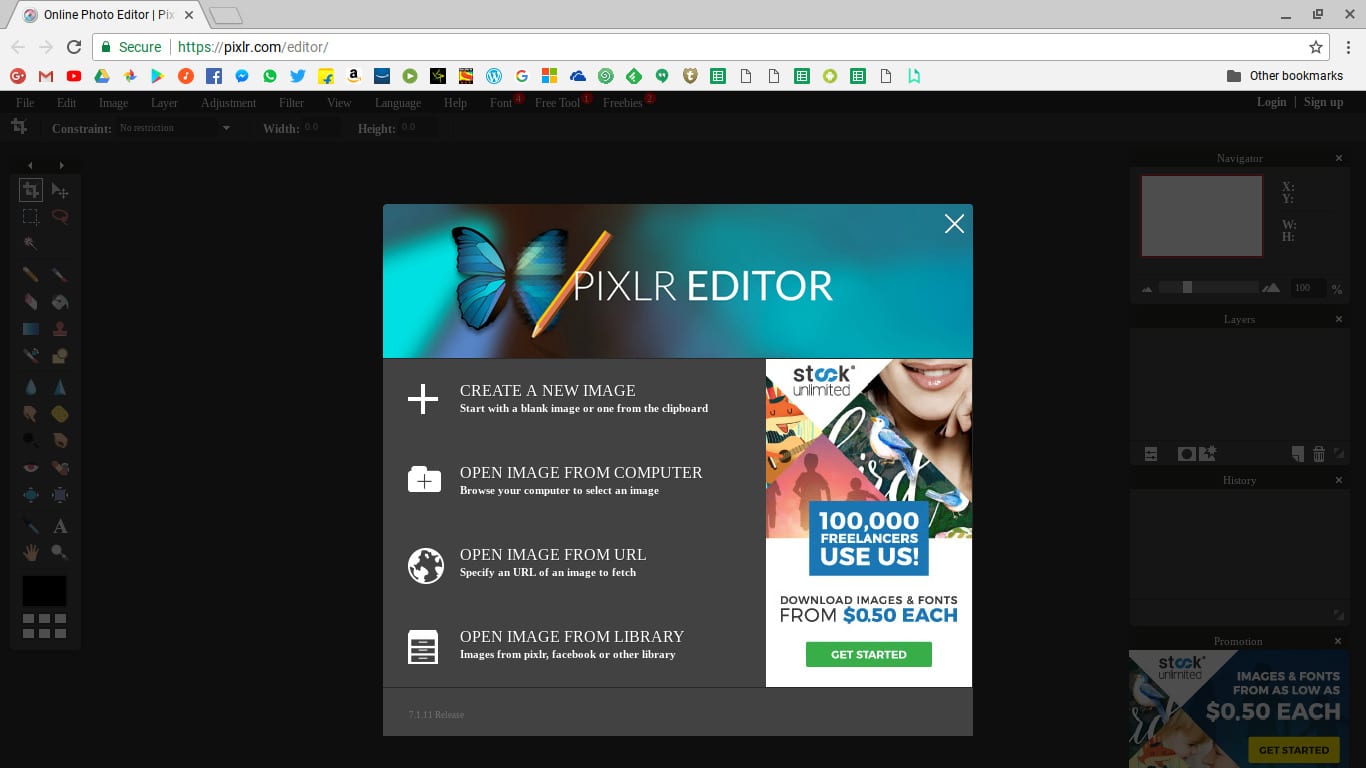Choose the Colorpicker eyedropper tool
Viewport: 1366px width, 768px height.
(31, 525)
